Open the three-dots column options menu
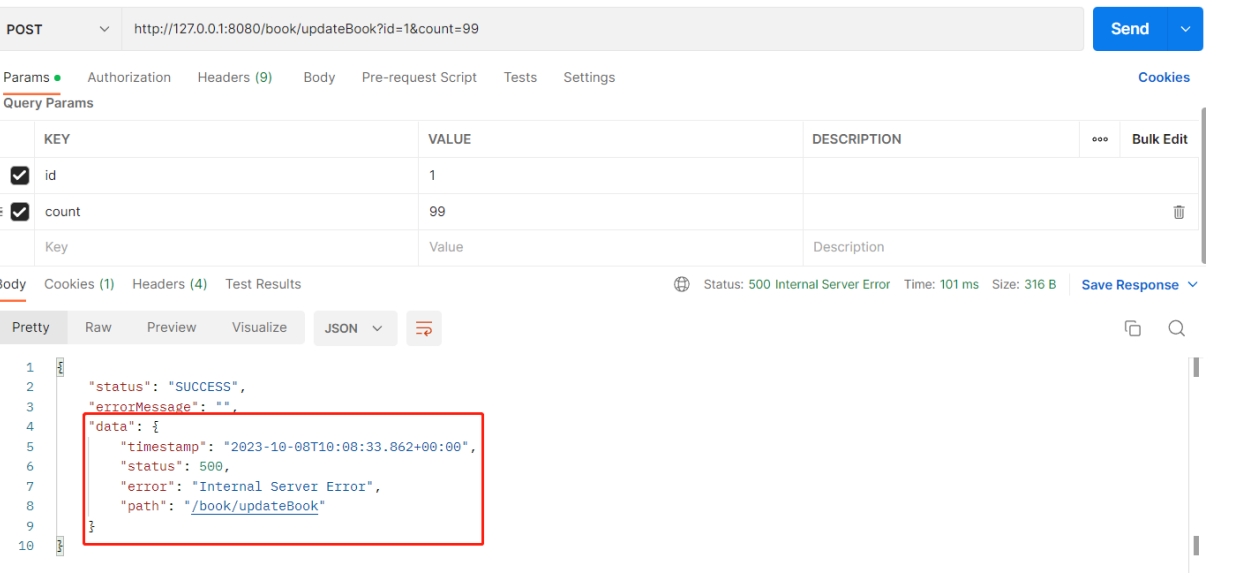Image resolution: width=1235 pixels, height=577 pixels. pos(1100,140)
